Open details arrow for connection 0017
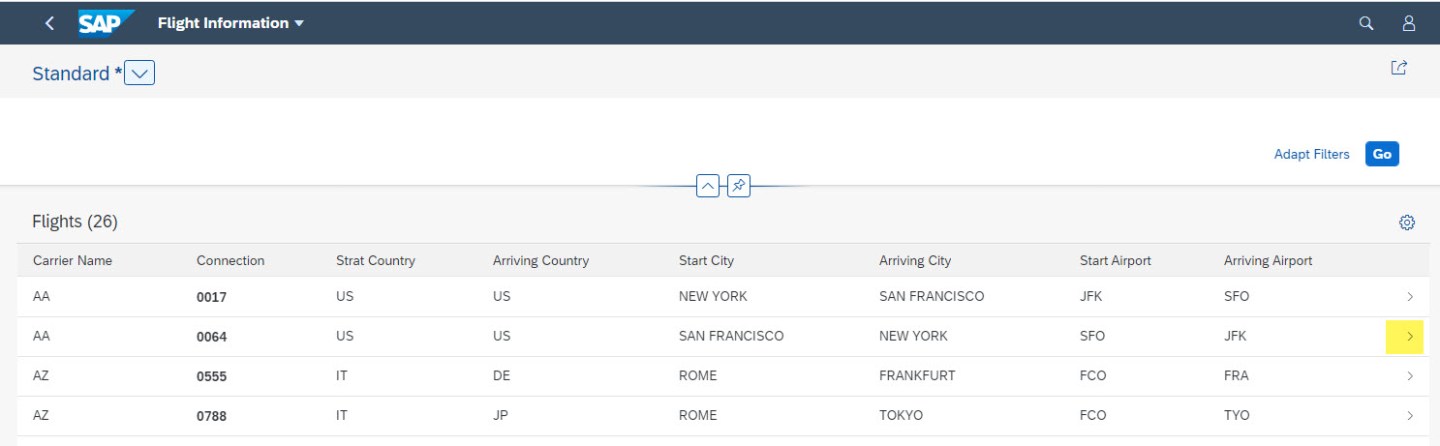 (x=1409, y=297)
